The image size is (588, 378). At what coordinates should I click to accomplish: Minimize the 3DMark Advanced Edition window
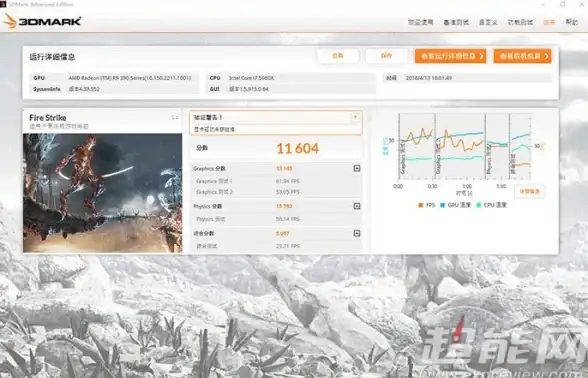coord(544,4)
